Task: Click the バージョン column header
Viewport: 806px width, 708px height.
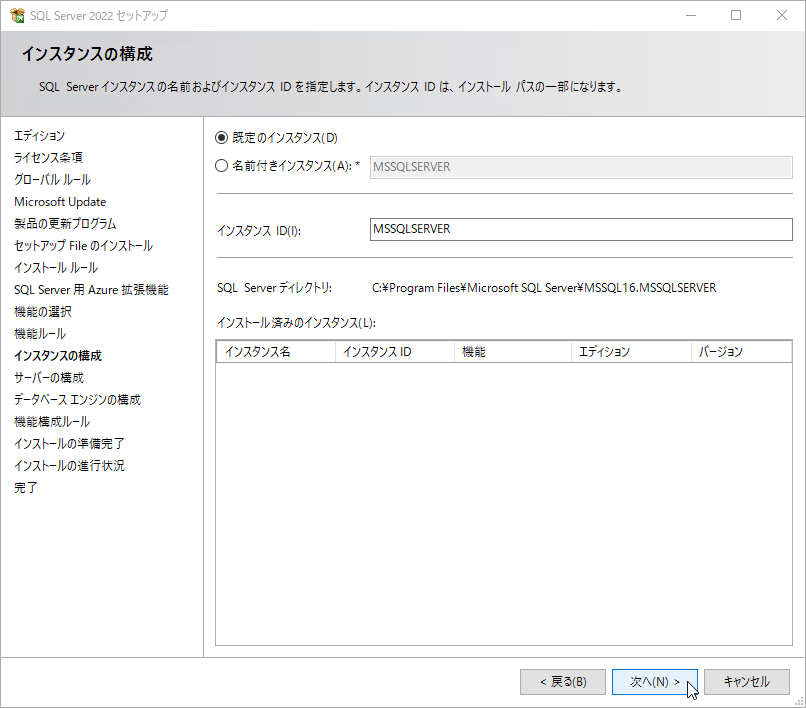Action: pyautogui.click(x=740, y=352)
